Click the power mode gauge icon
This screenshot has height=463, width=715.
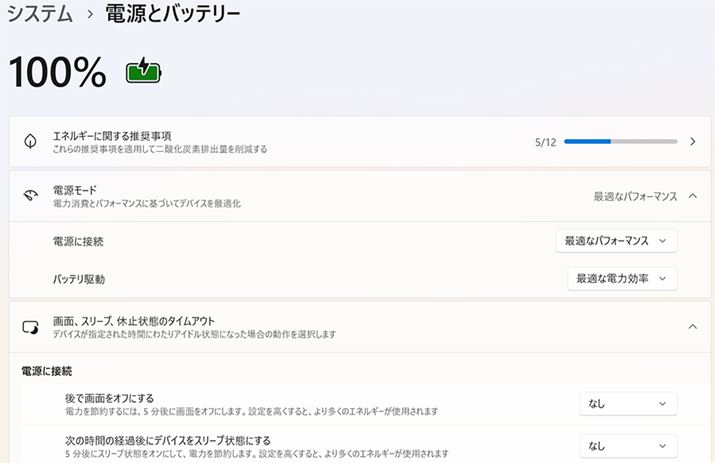31,196
